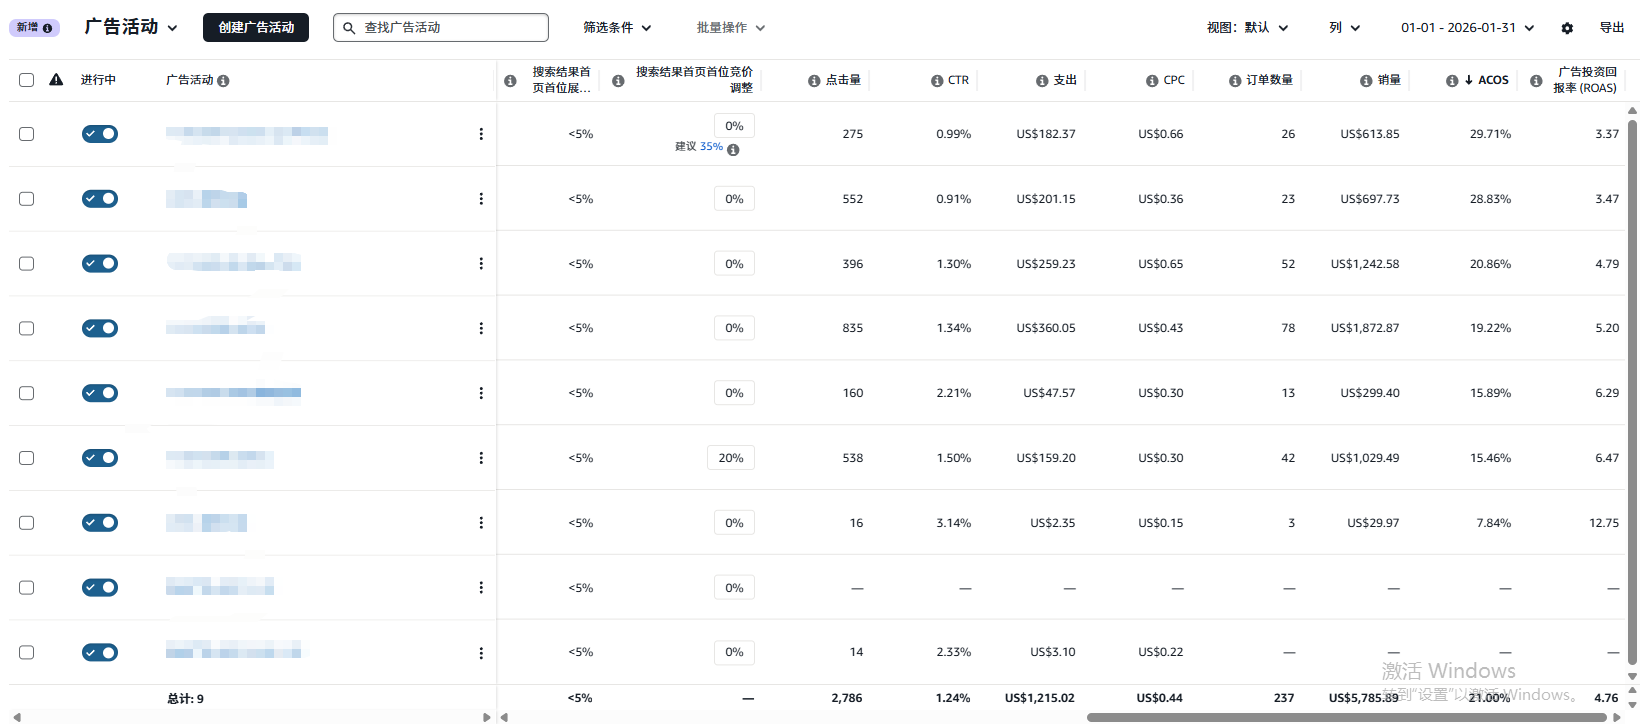Open the 批量操作 bulk actions menu
This screenshot has height=724, width=1648.
pos(730,28)
